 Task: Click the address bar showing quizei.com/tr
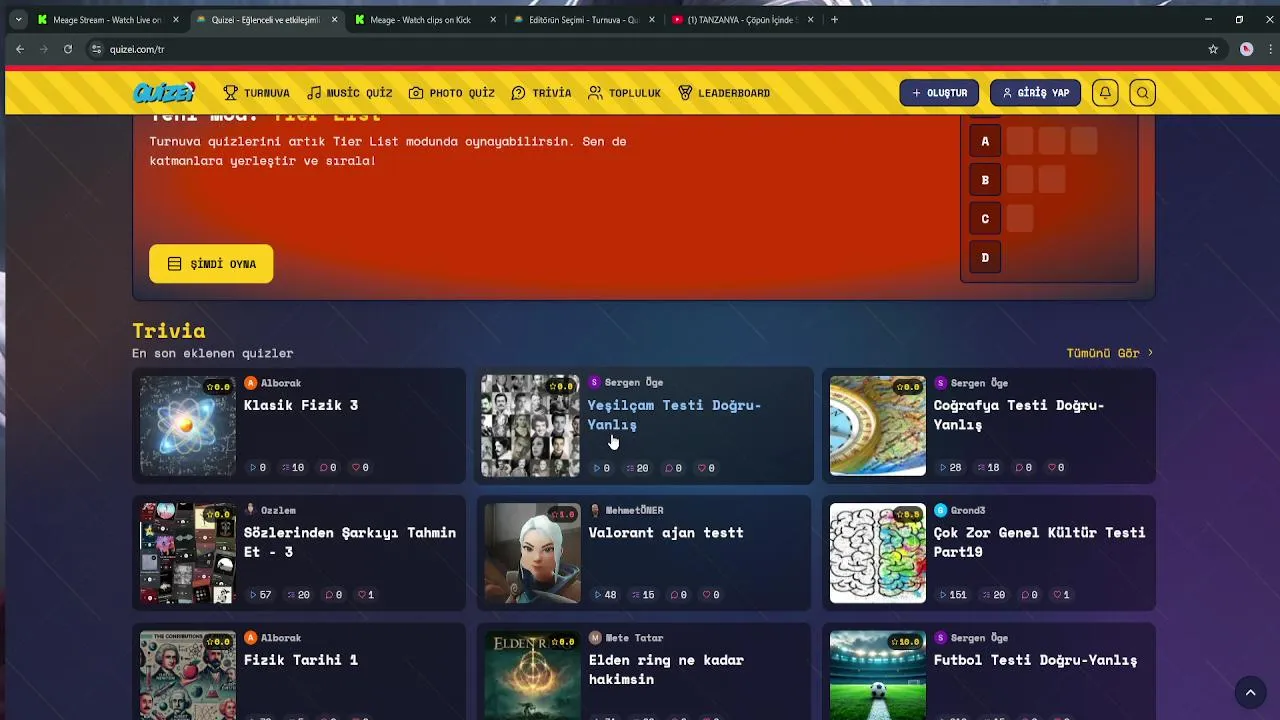640,49
